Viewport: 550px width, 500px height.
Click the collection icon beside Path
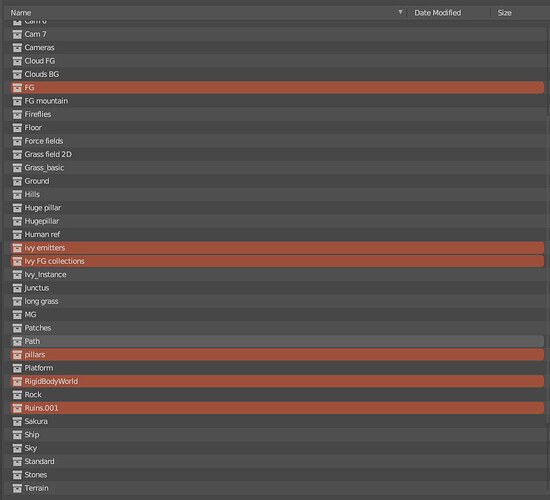pyautogui.click(x=17, y=341)
